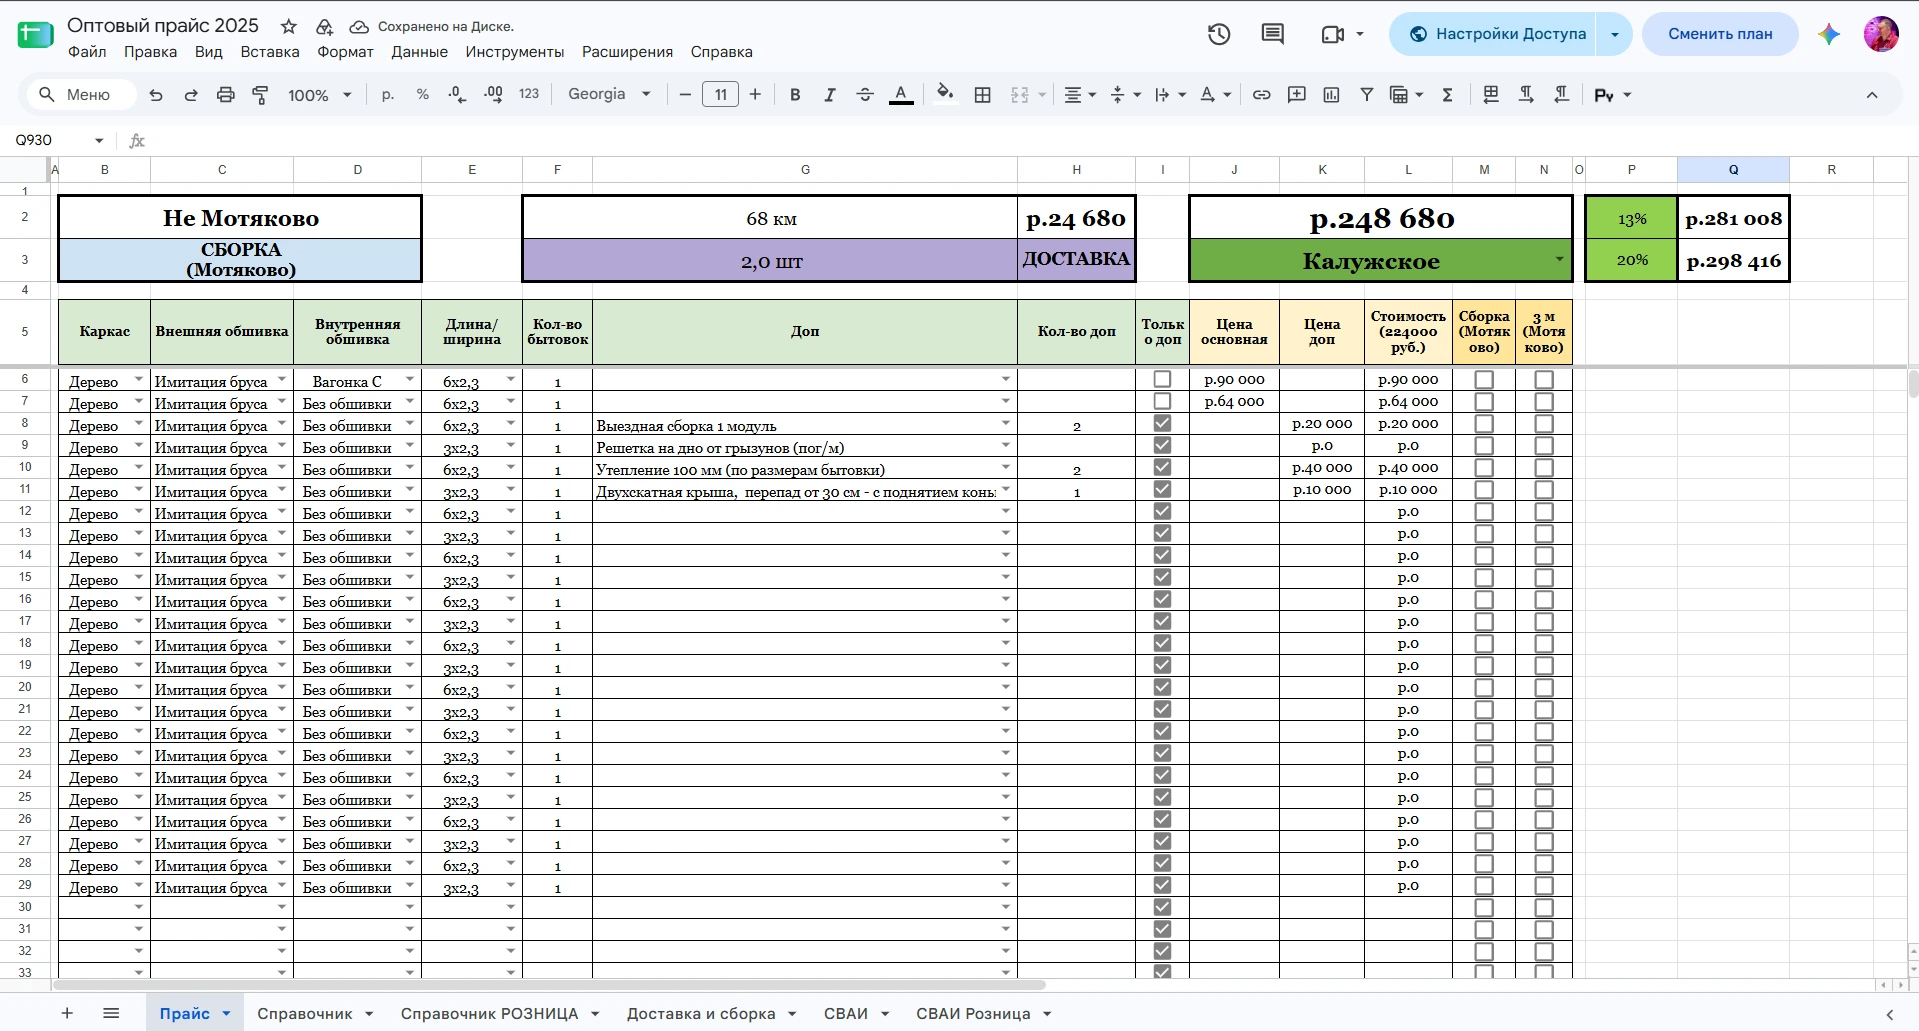This screenshot has height=1031, width=1919.
Task: Open version history clock icon
Action: 1219,34
